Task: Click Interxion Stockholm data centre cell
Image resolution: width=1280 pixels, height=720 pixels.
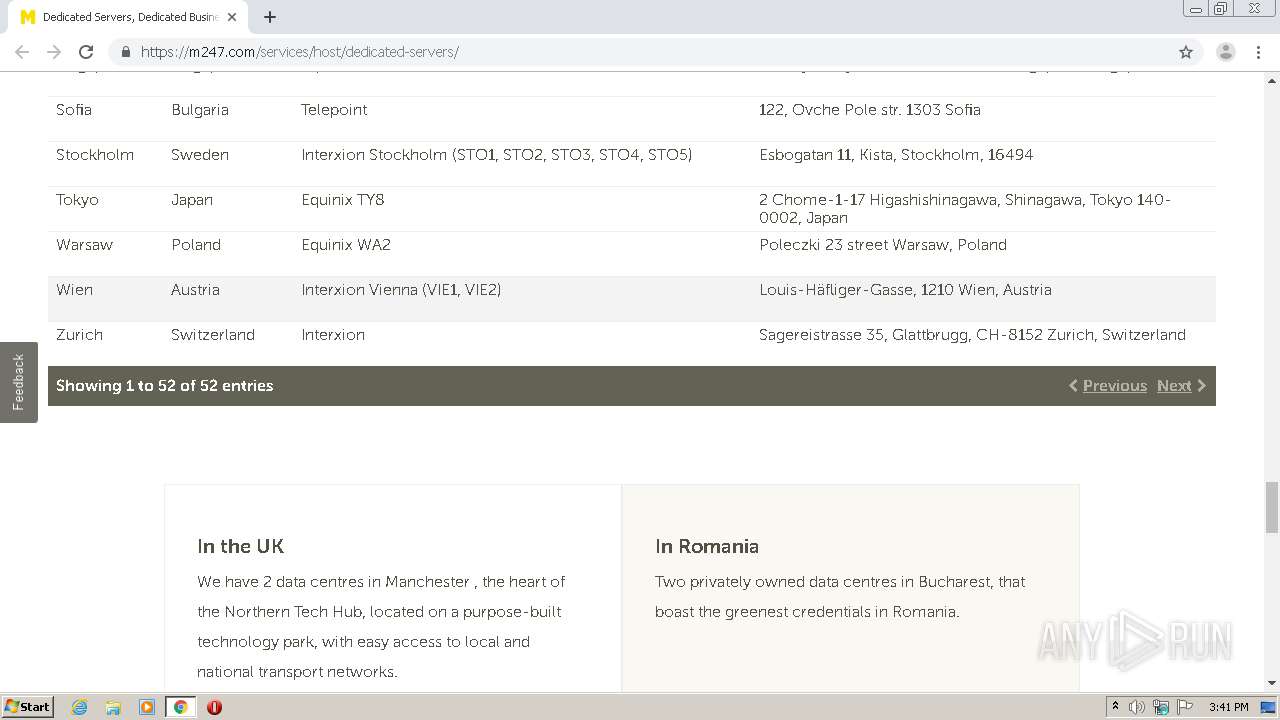Action: point(497,155)
